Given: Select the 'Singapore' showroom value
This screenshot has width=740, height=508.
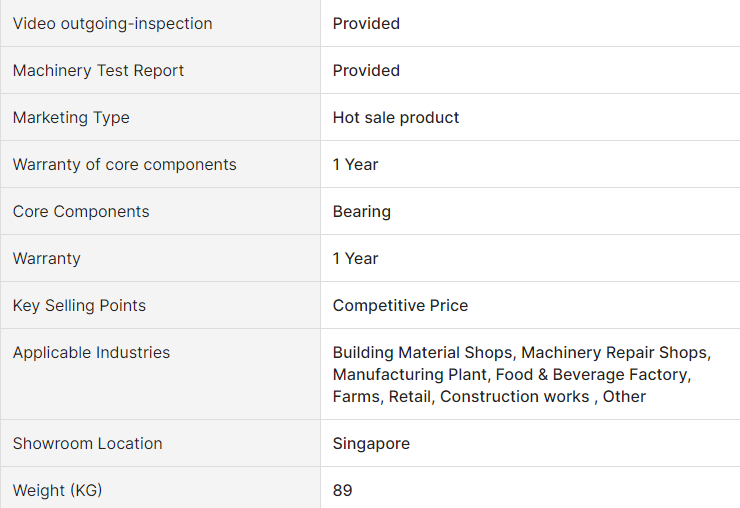Looking at the screenshot, I should (x=371, y=443).
